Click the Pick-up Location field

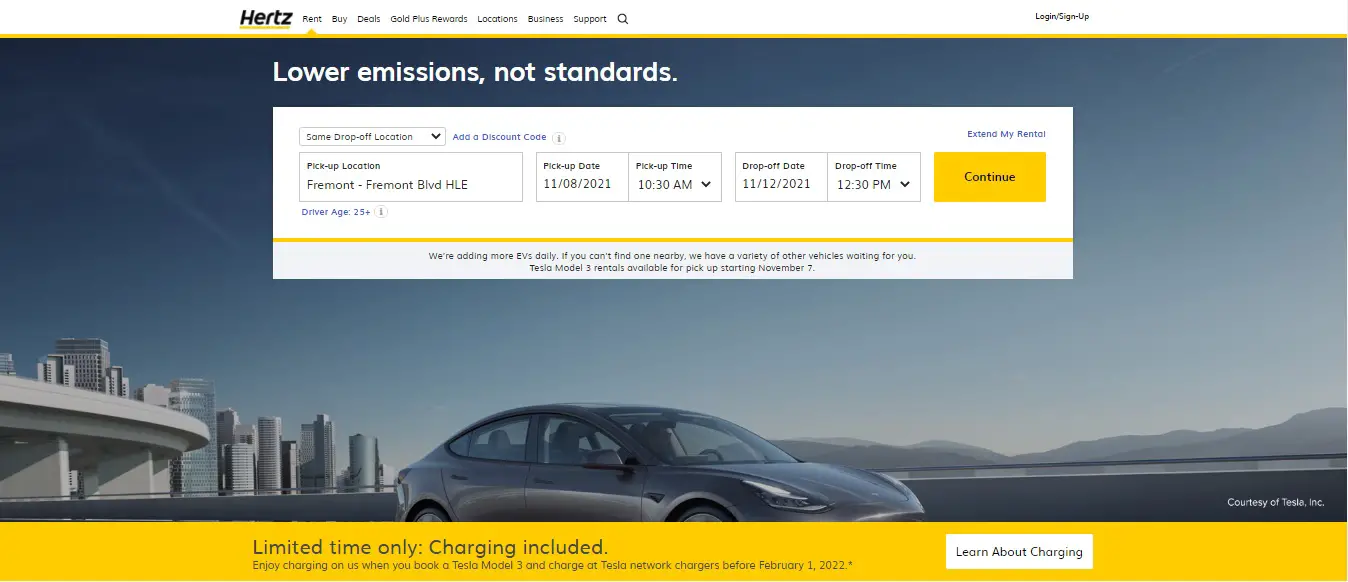[411, 177]
